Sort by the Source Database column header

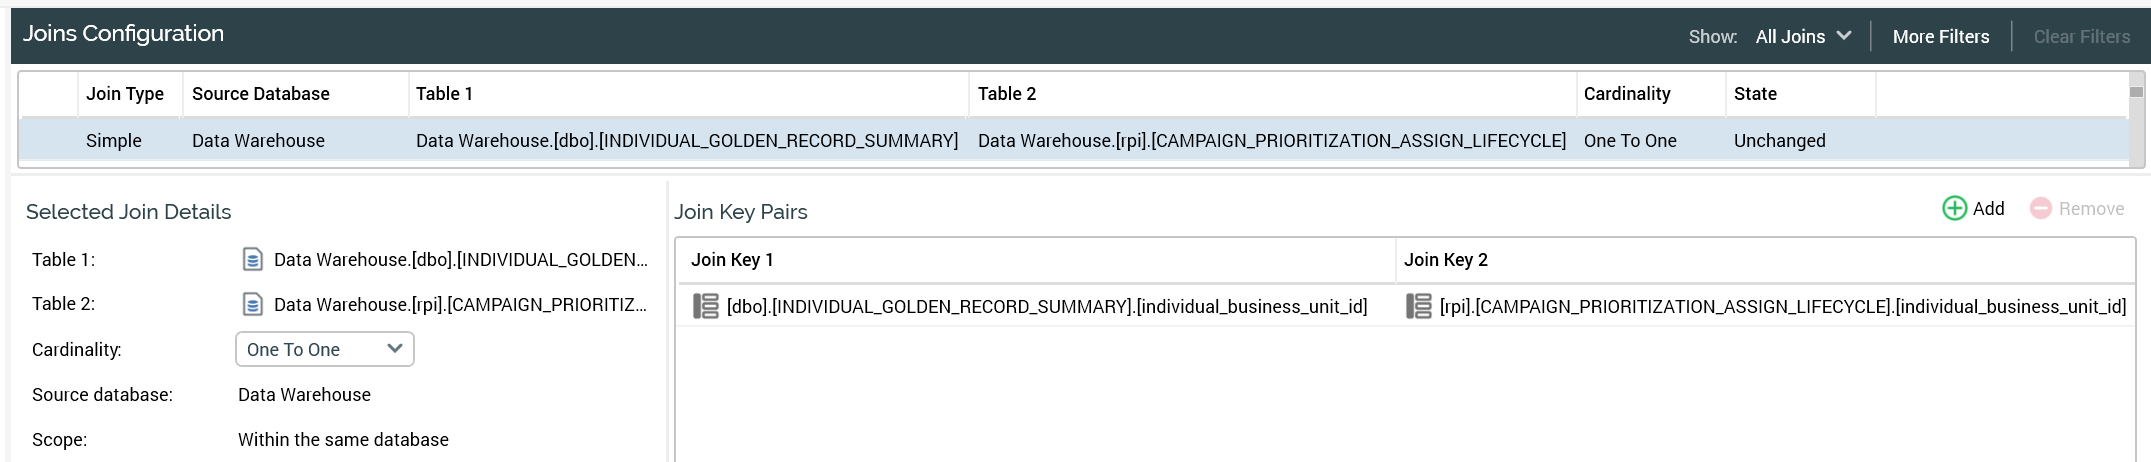260,94
